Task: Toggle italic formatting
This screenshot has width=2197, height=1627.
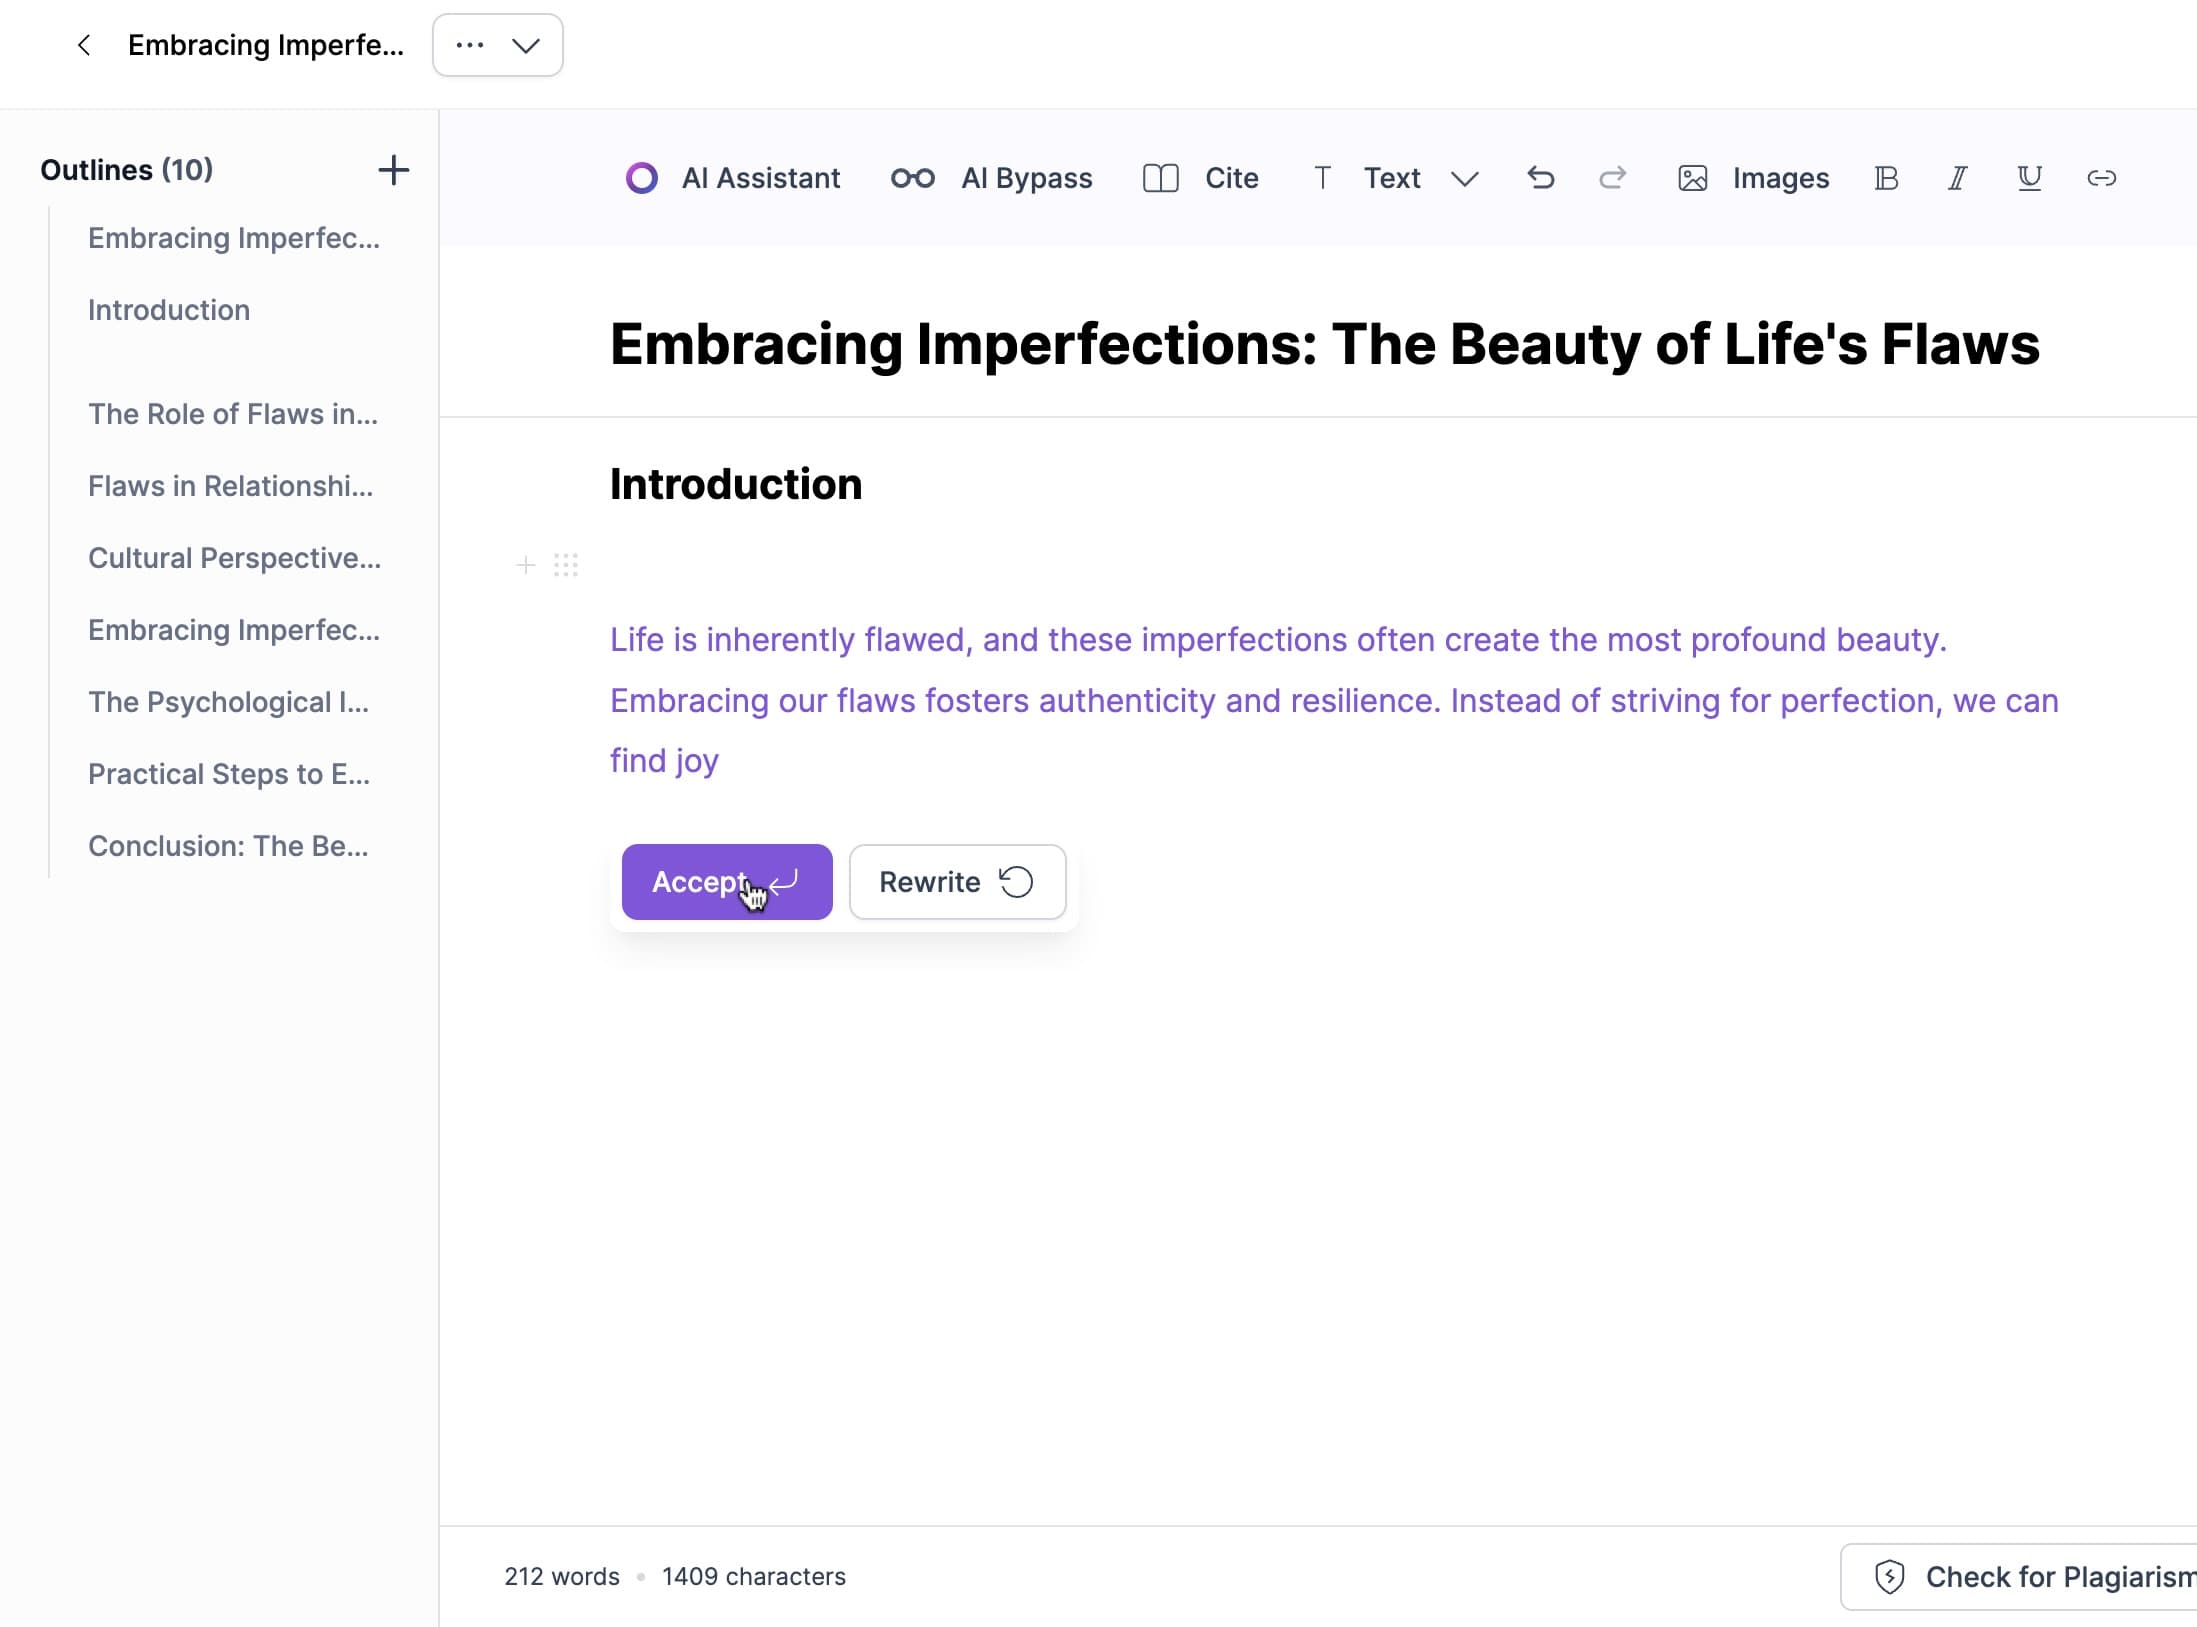Action: point(1957,178)
